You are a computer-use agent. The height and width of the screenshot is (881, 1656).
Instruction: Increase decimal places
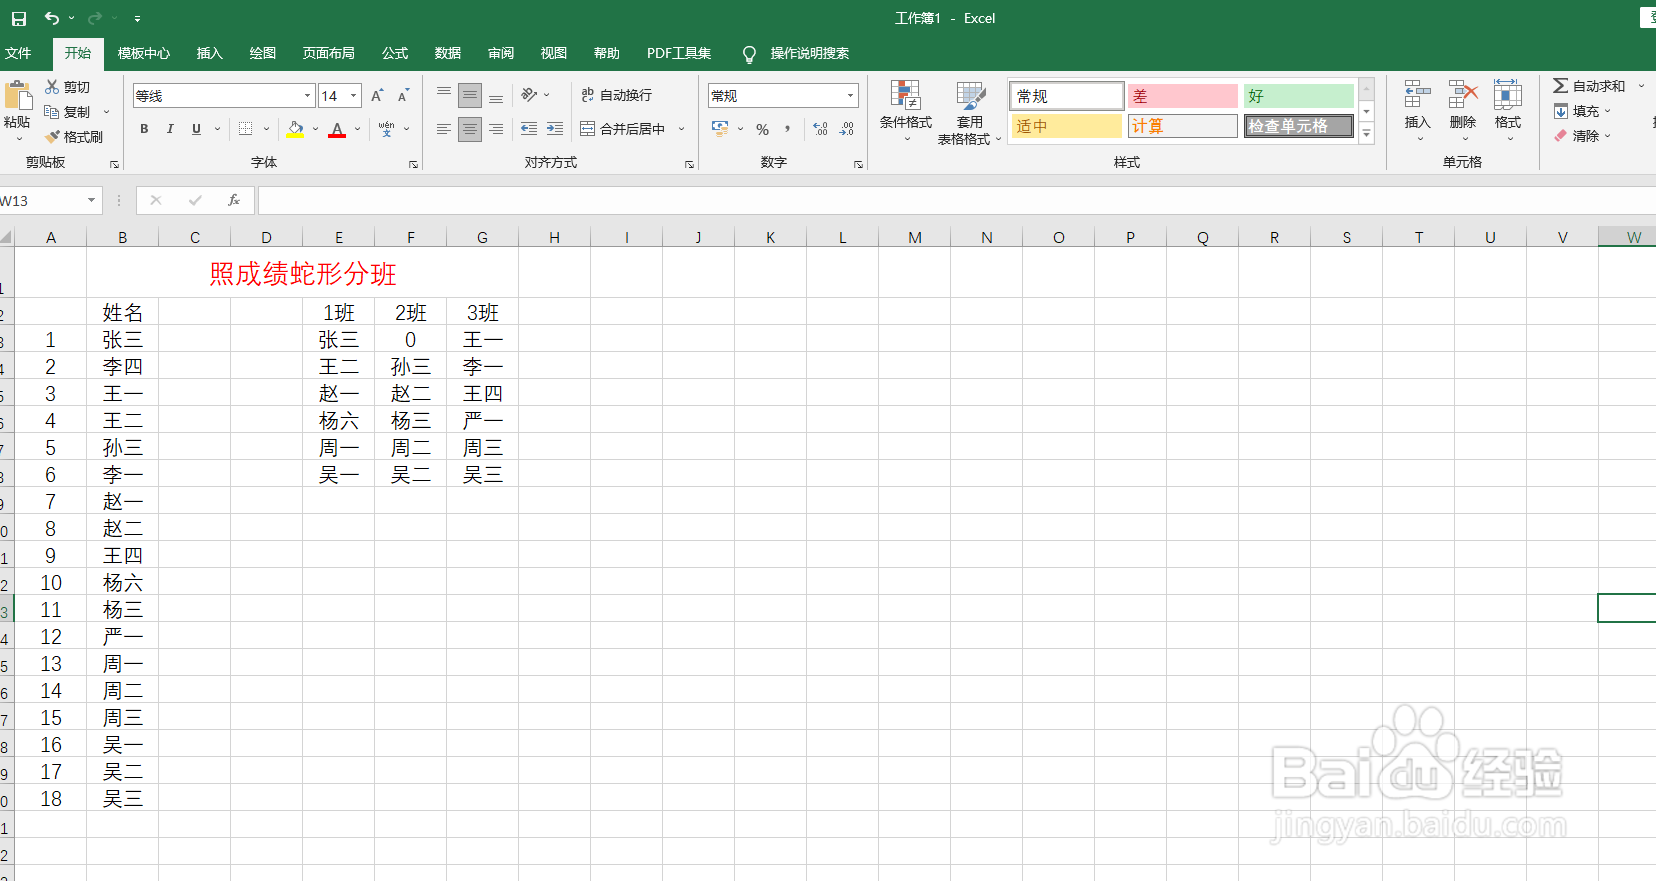point(820,129)
